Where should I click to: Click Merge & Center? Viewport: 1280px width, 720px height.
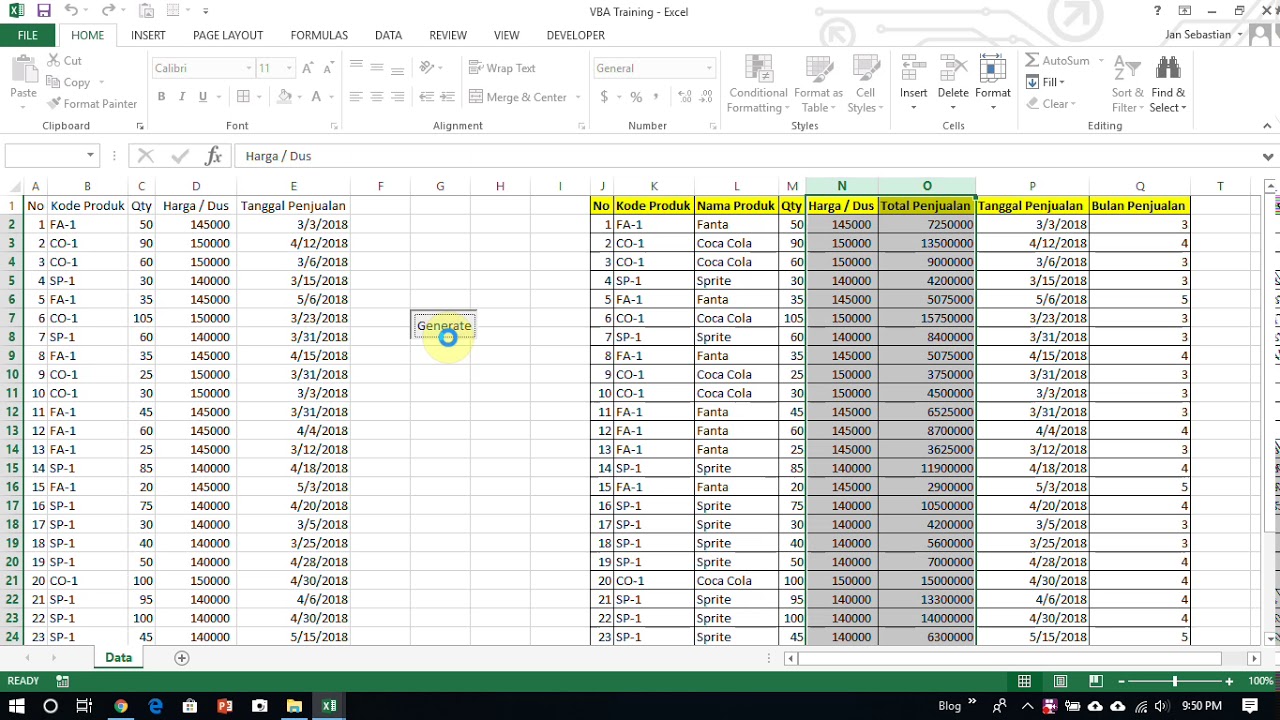[518, 97]
